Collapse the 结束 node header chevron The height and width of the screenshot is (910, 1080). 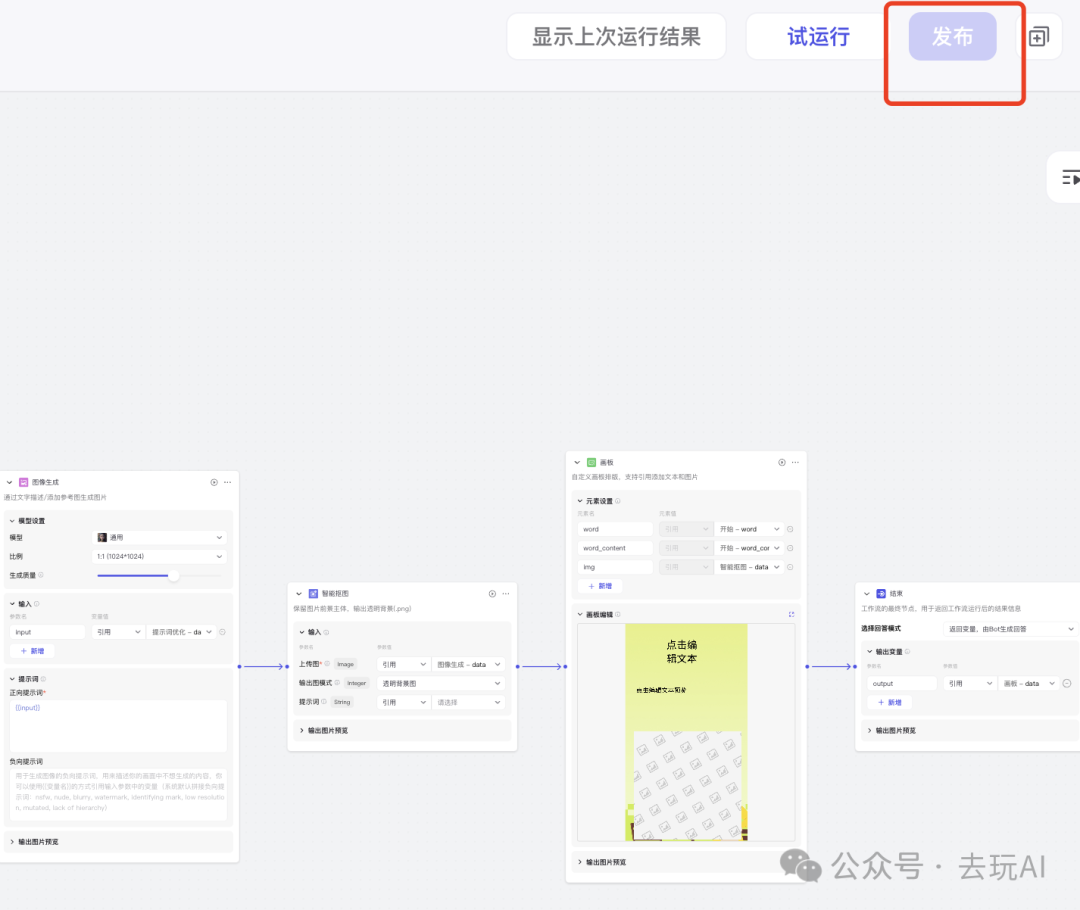pyautogui.click(x=866, y=594)
